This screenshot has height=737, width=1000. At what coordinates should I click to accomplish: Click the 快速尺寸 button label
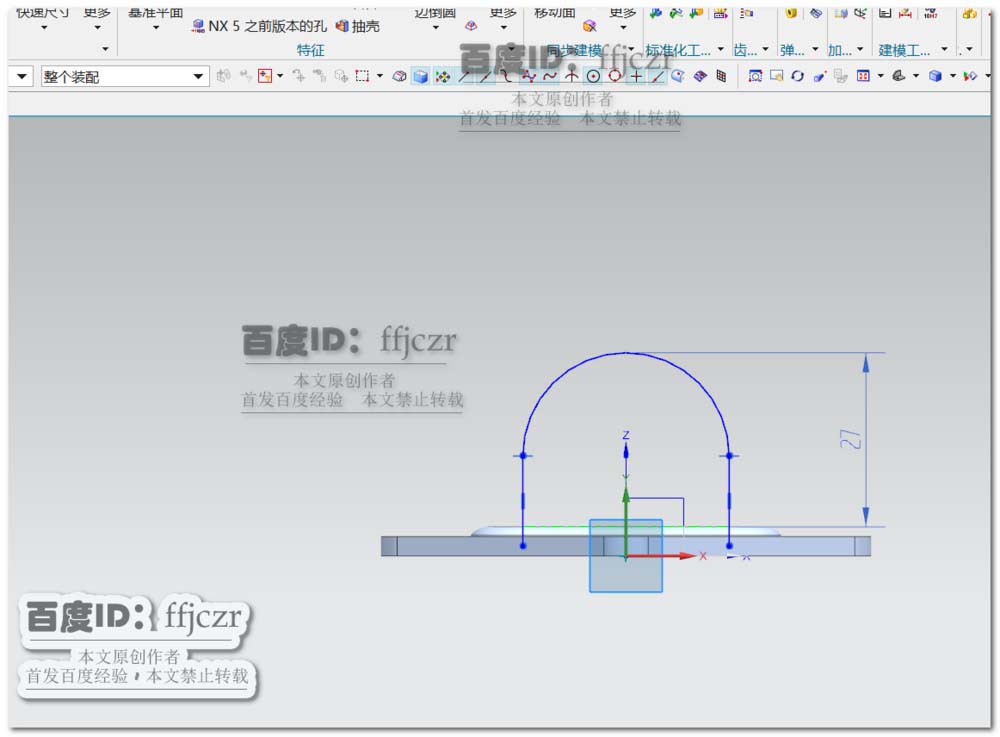click(42, 13)
